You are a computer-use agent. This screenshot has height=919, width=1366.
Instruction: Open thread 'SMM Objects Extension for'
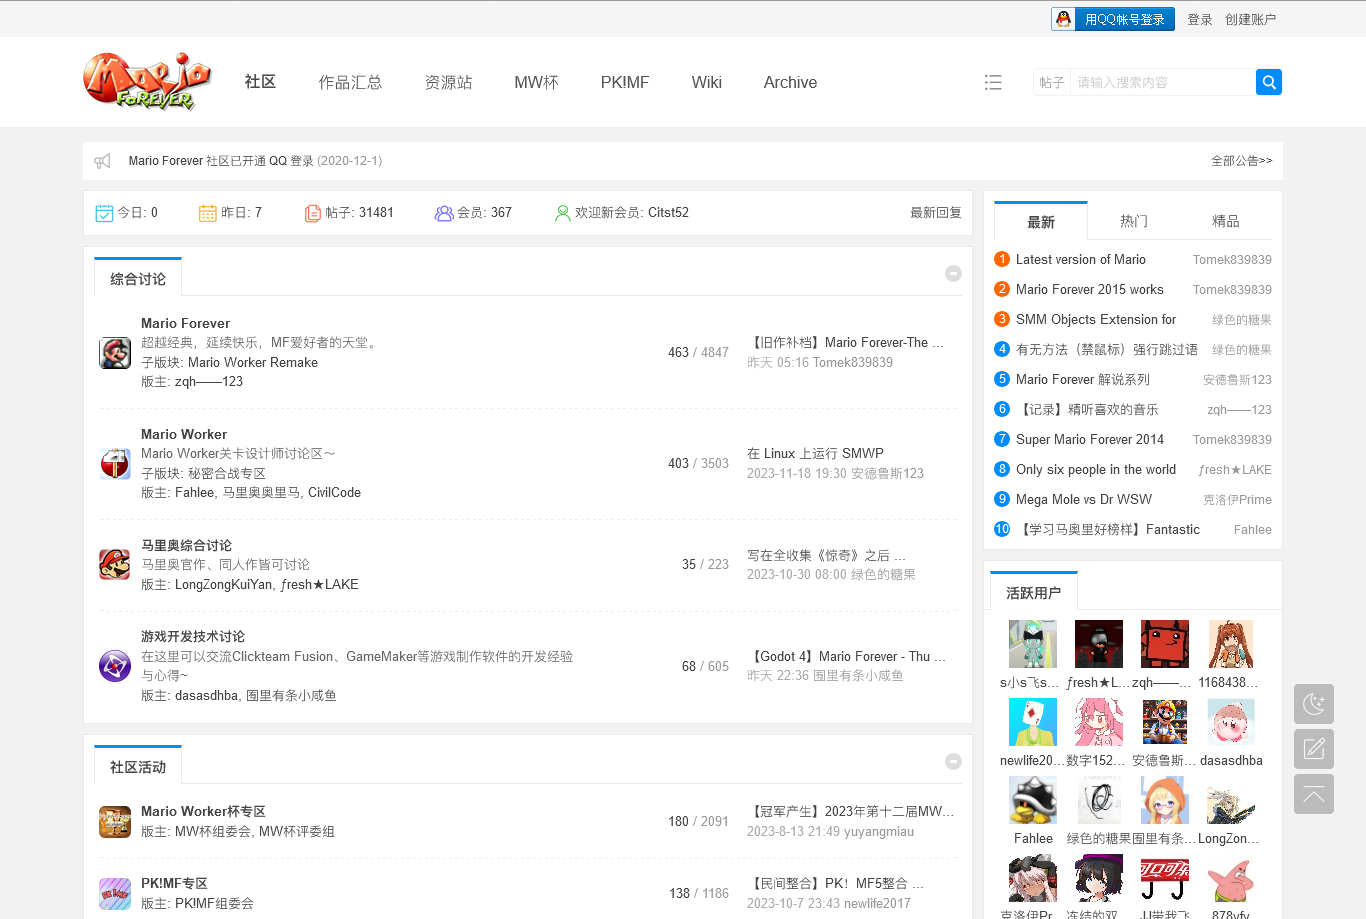click(x=1096, y=319)
